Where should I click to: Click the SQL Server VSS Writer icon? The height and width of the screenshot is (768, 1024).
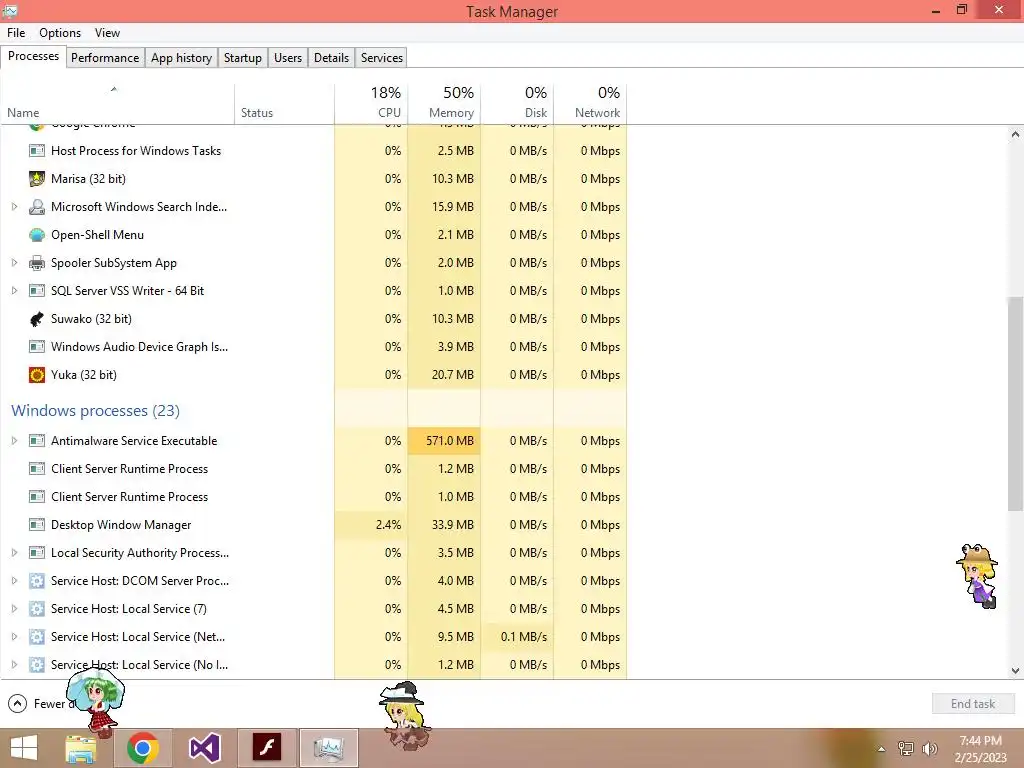pos(37,291)
